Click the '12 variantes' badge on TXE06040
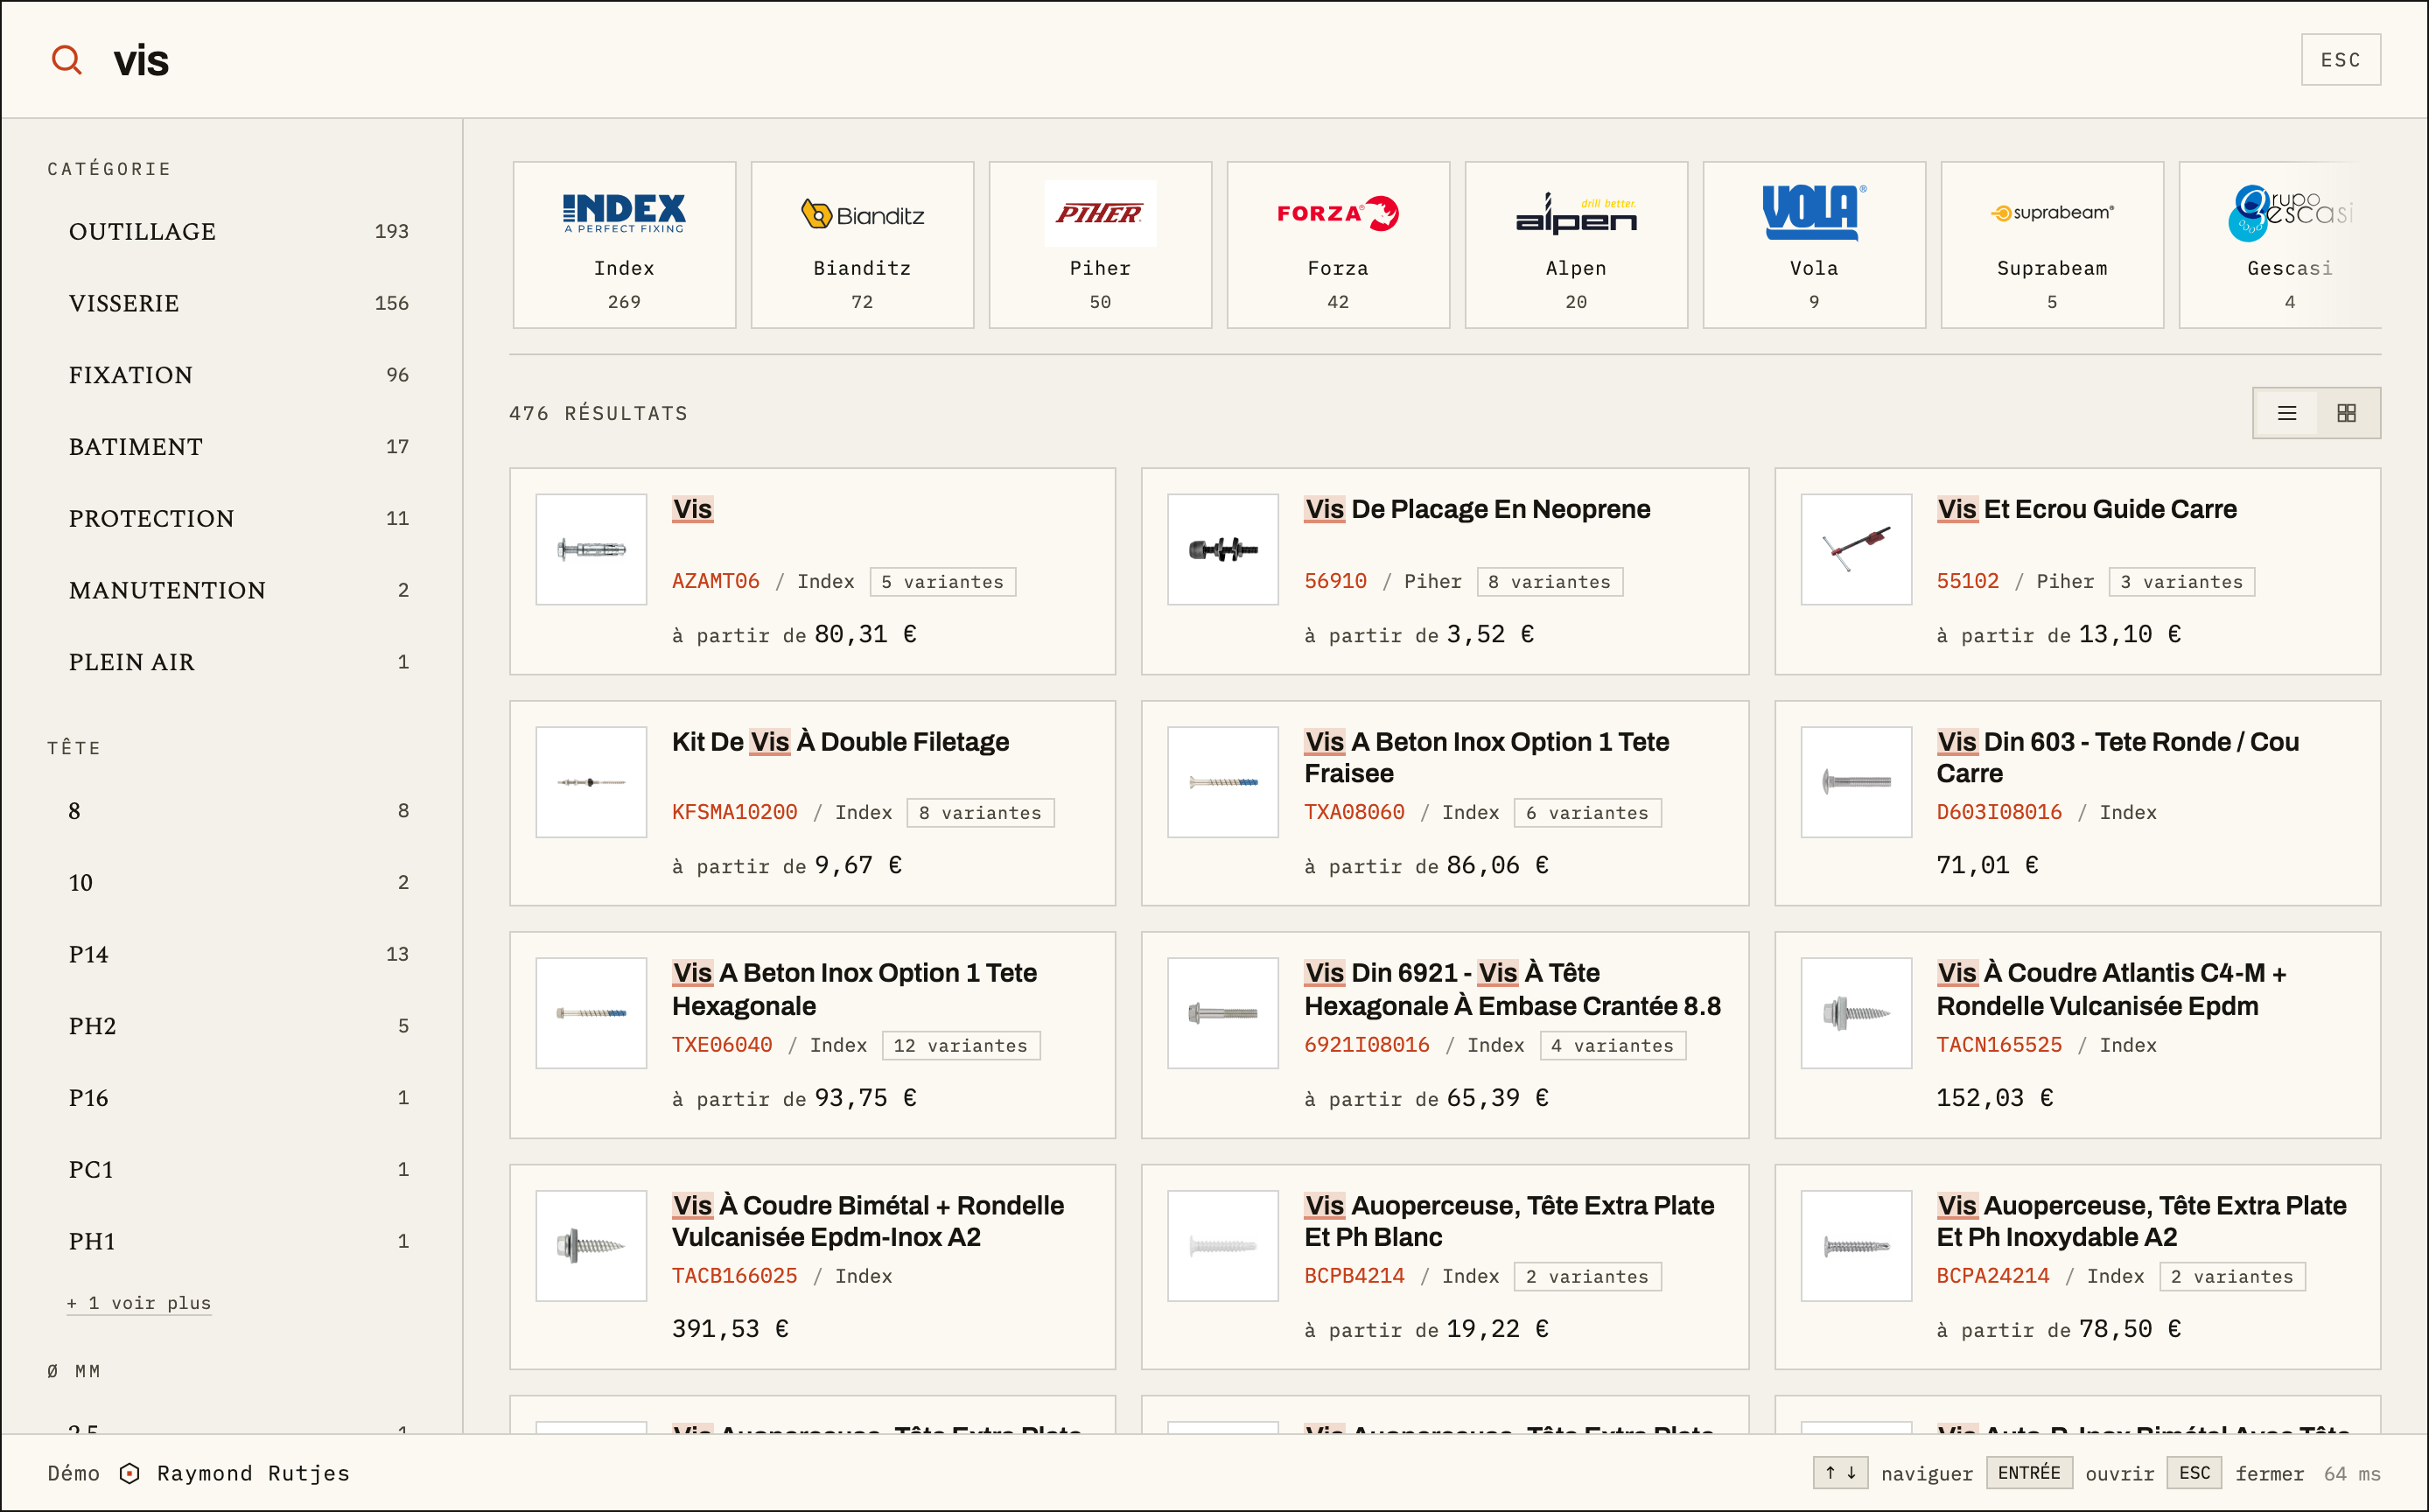The width and height of the screenshot is (2429, 1512). tap(961, 1046)
